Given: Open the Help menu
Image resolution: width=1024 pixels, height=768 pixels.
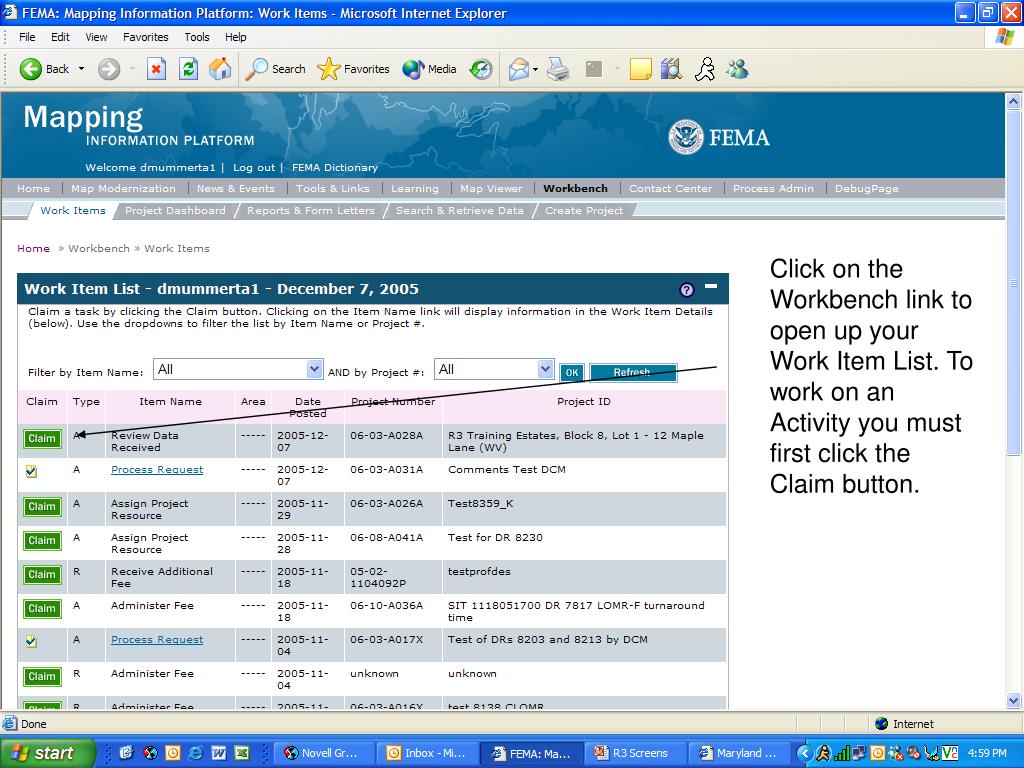Looking at the screenshot, I should point(236,37).
